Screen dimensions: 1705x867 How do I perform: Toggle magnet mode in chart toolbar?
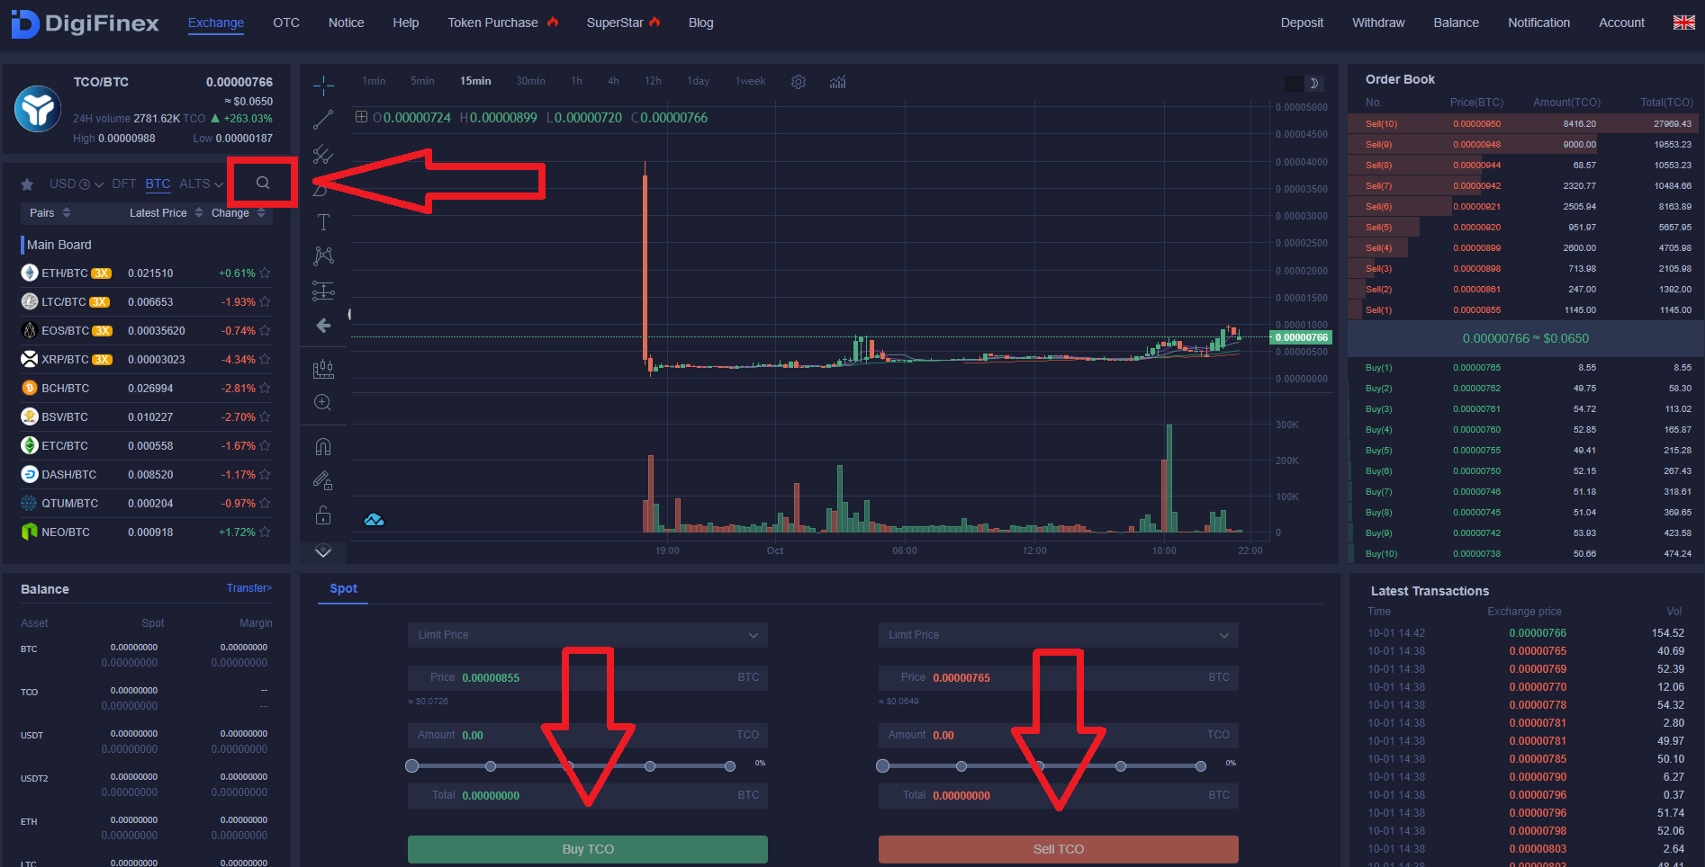point(323,446)
